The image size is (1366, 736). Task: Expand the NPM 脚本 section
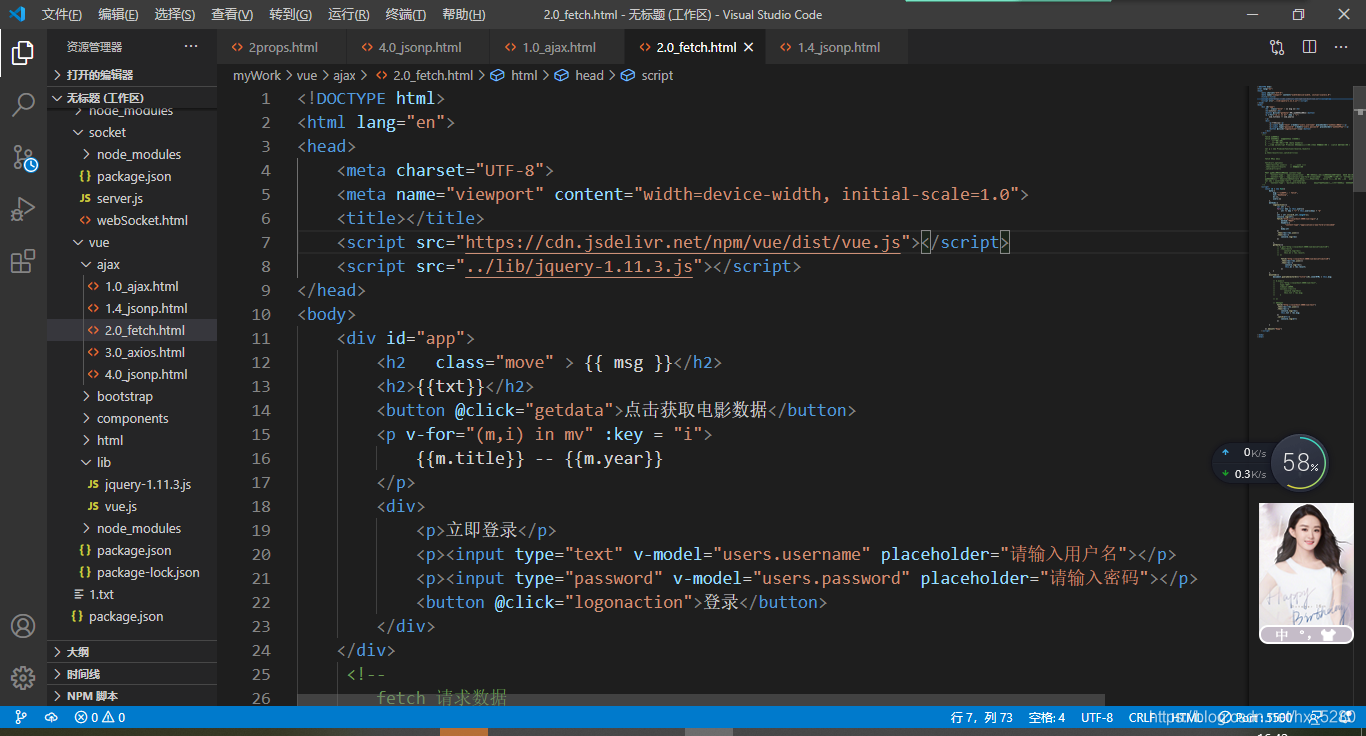[x=132, y=695]
